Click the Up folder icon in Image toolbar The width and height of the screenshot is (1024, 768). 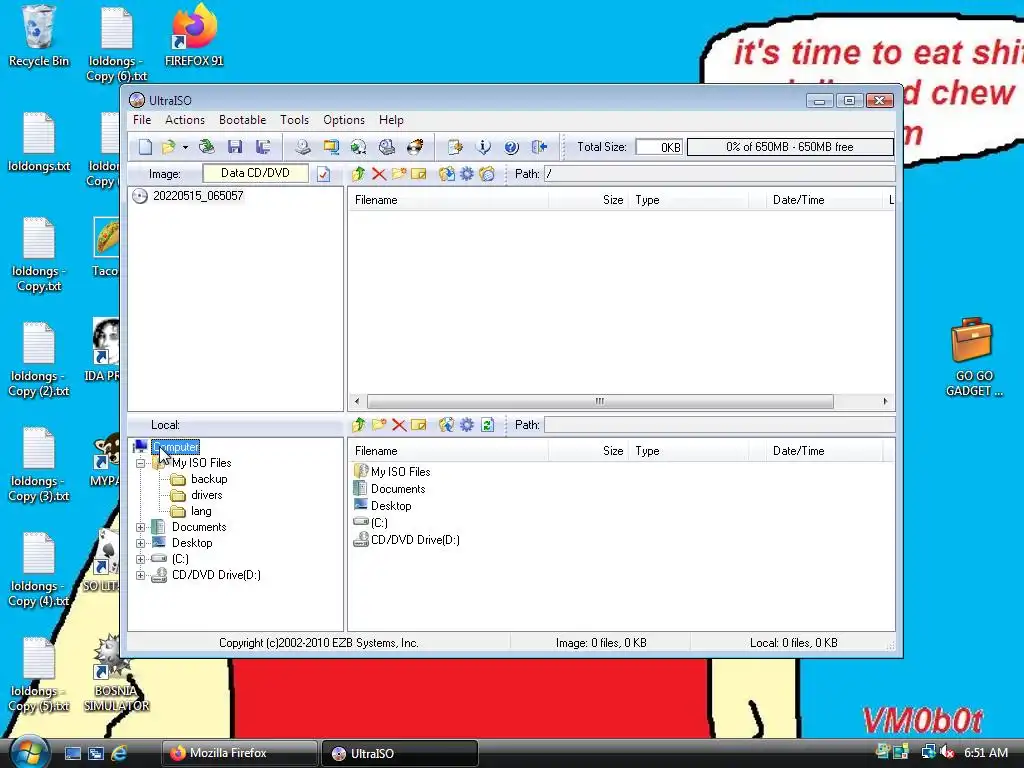[x=358, y=174]
